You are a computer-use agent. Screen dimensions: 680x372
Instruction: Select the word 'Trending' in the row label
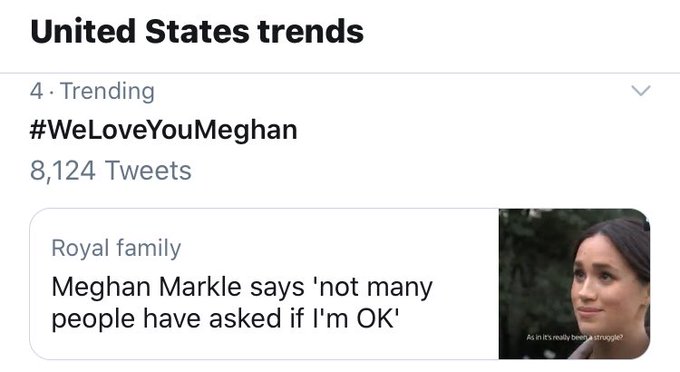click(108, 91)
